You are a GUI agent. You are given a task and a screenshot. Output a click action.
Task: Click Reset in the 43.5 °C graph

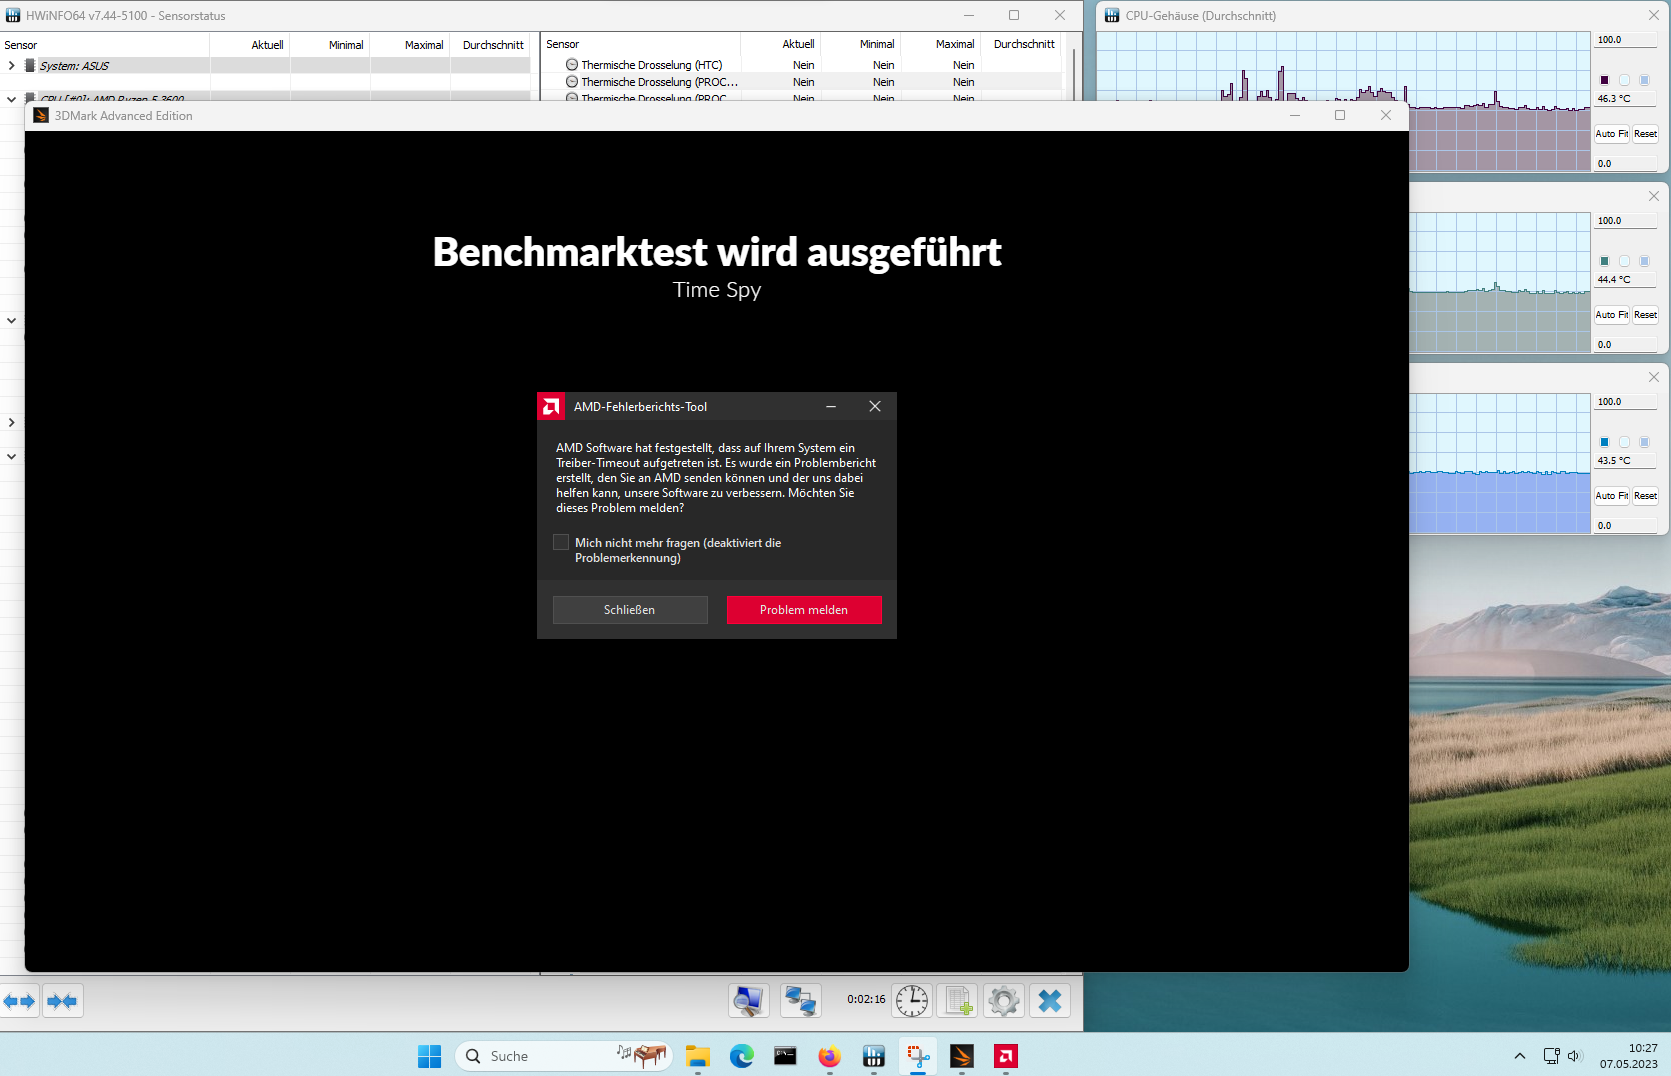1645,496
